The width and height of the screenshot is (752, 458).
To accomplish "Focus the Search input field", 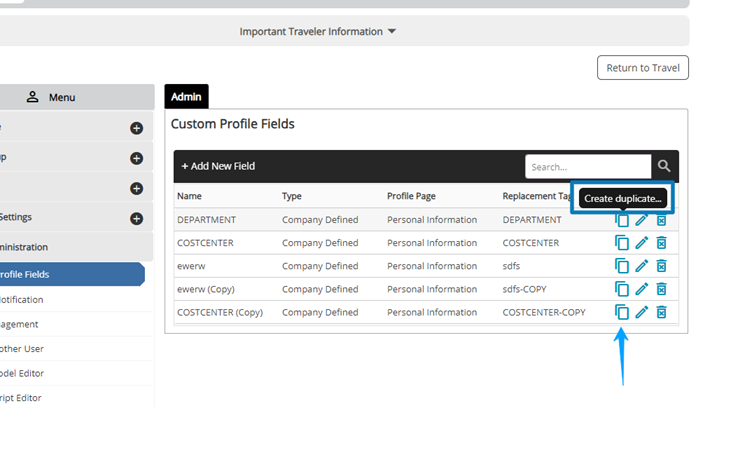I will [x=588, y=166].
